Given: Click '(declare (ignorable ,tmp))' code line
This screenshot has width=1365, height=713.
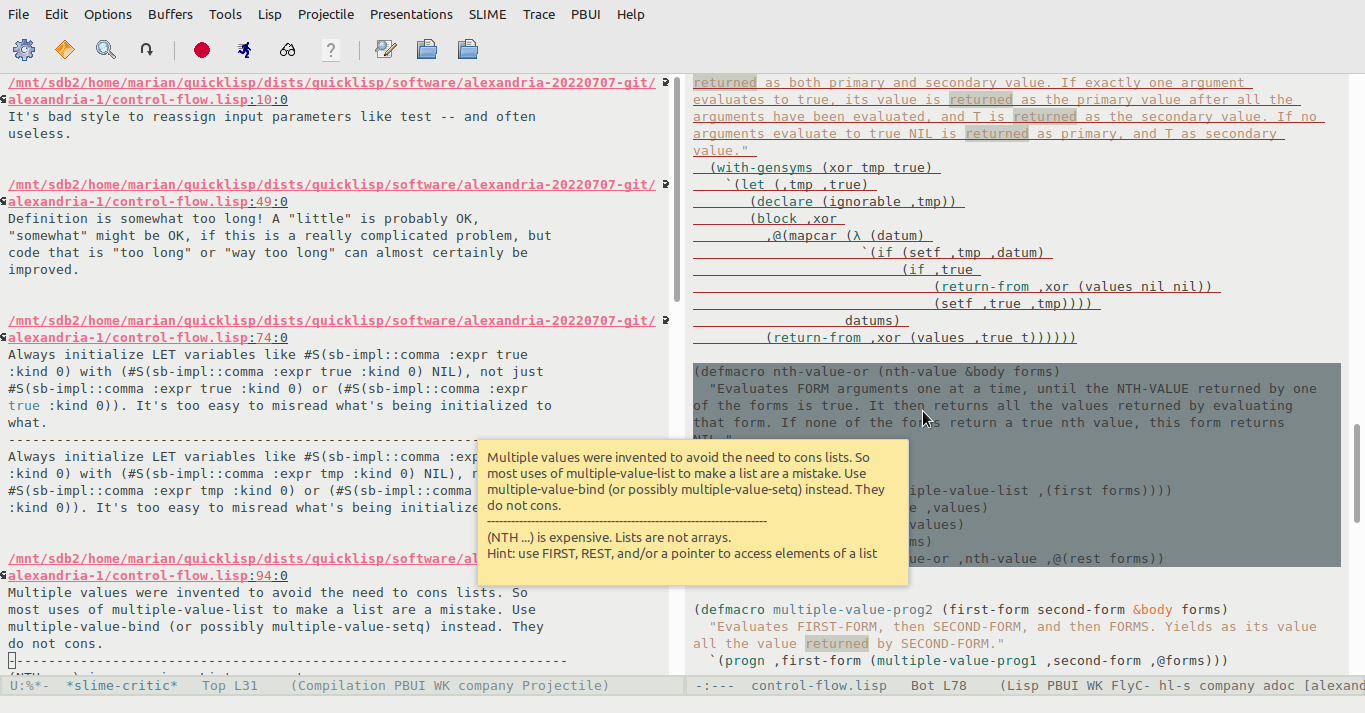Looking at the screenshot, I should (852, 202).
